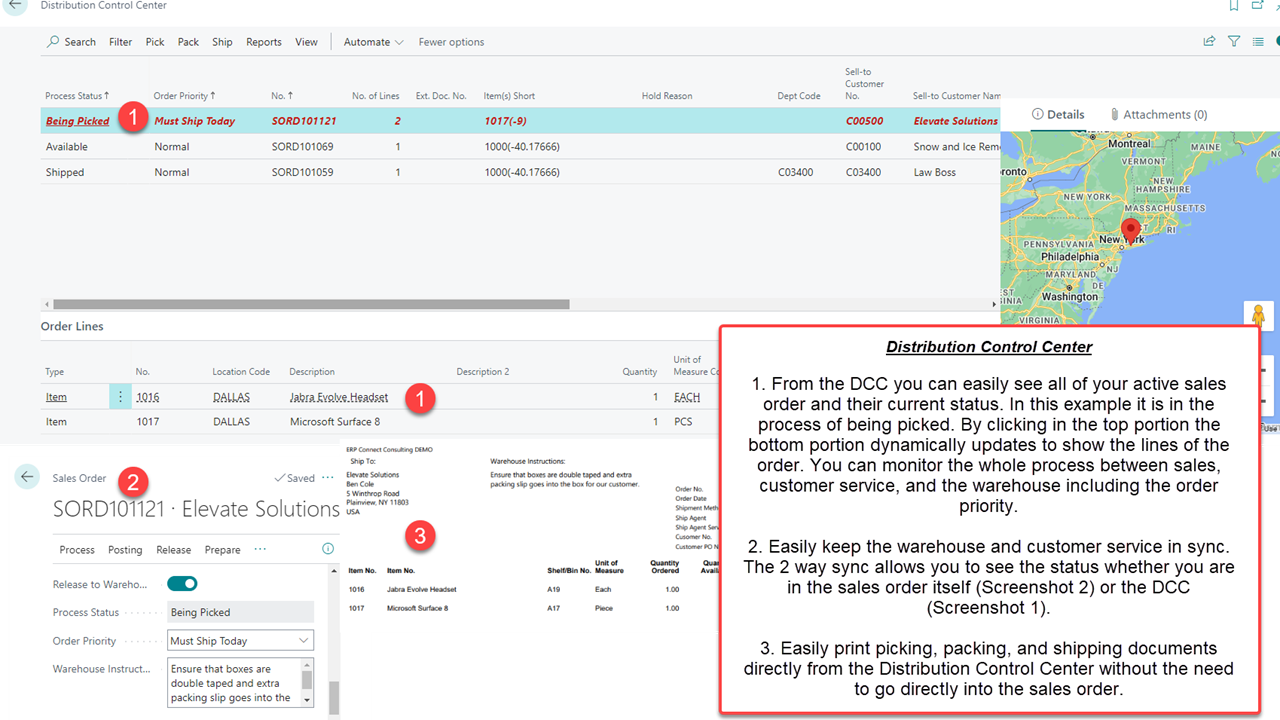The width and height of the screenshot is (1280, 720).
Task: Switch list layout view icon
Action: (x=1256, y=42)
